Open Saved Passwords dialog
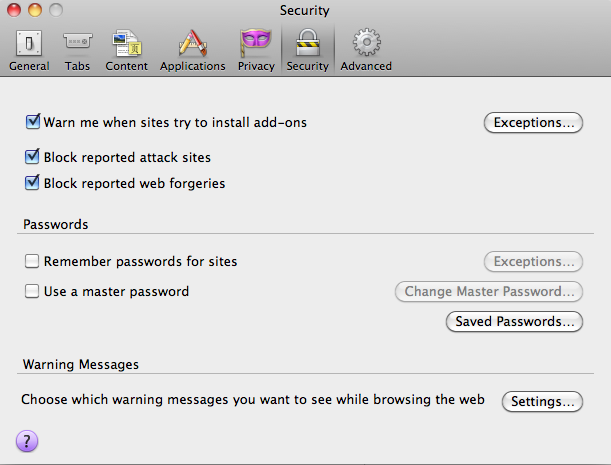Viewport: 611px width, 465px height. [x=514, y=322]
